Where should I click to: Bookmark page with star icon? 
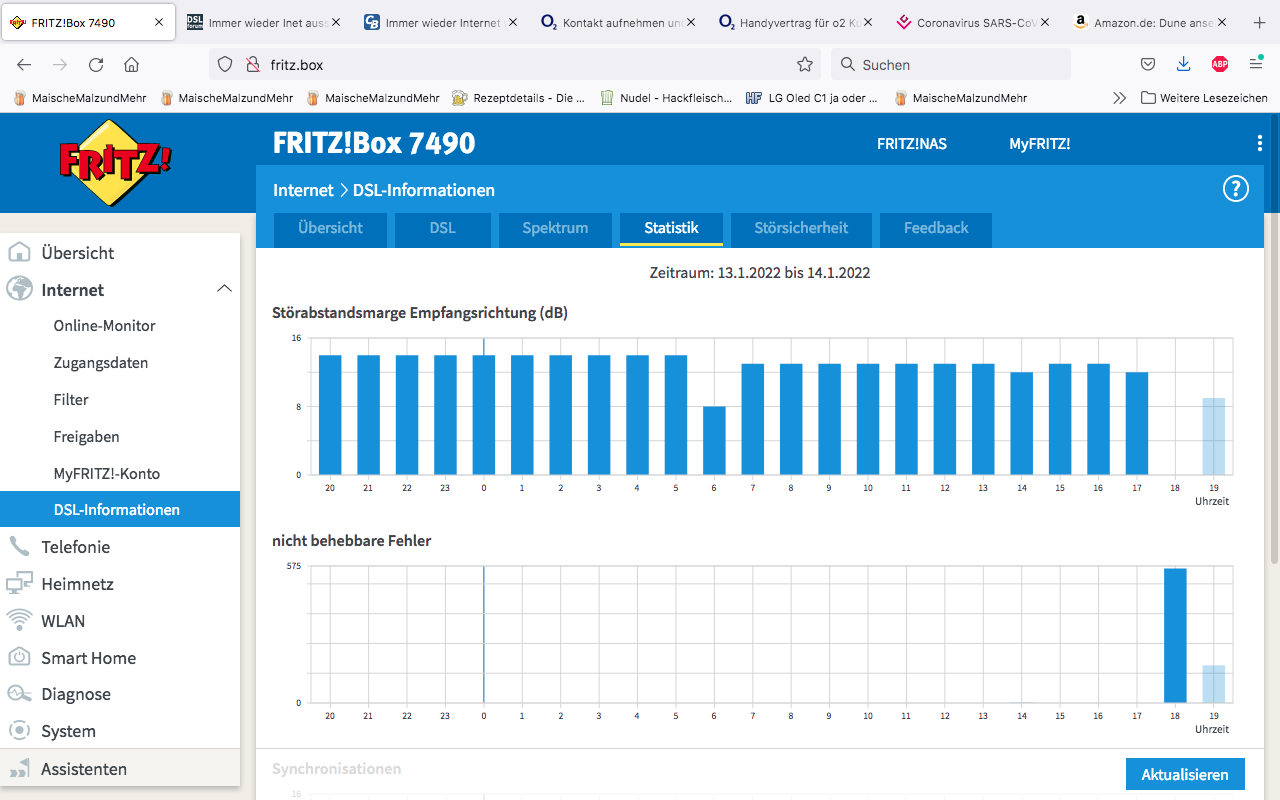[805, 65]
